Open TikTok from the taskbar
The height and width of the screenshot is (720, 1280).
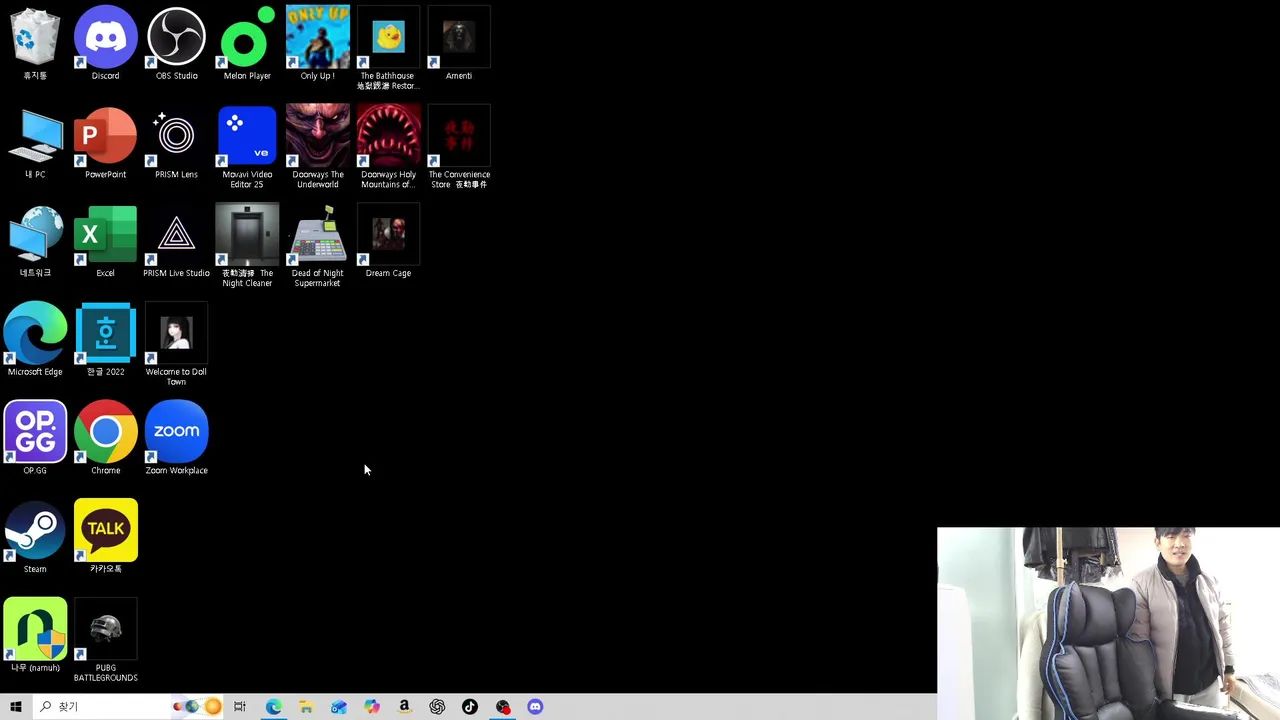[470, 707]
